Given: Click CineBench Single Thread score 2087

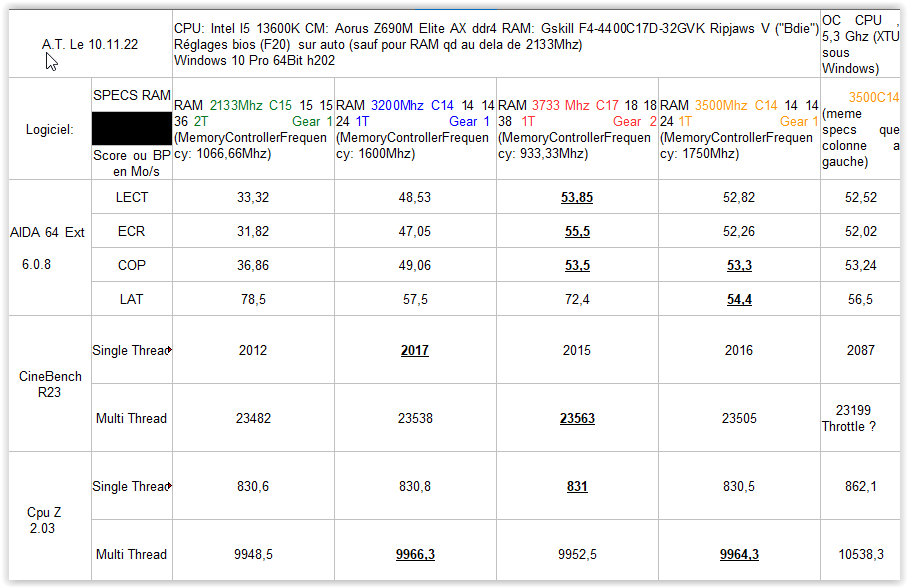Looking at the screenshot, I should coord(861,350).
